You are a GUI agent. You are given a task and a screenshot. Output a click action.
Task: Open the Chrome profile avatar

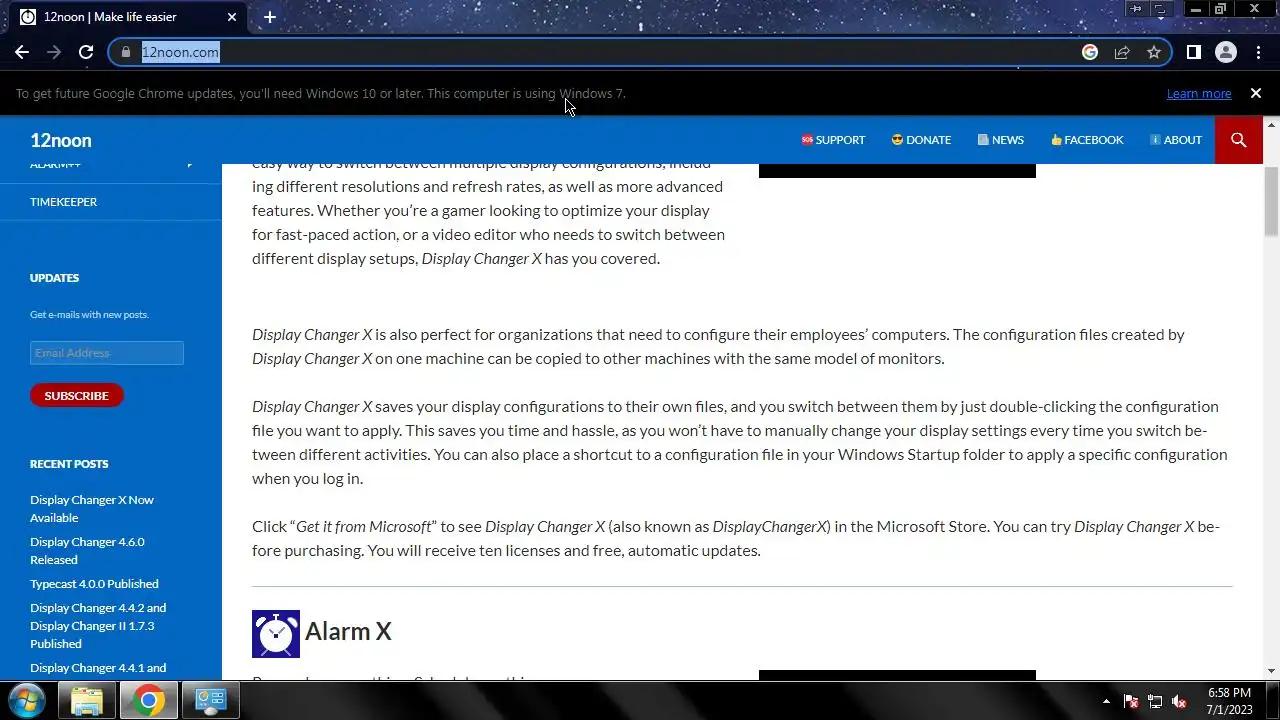point(1226,52)
